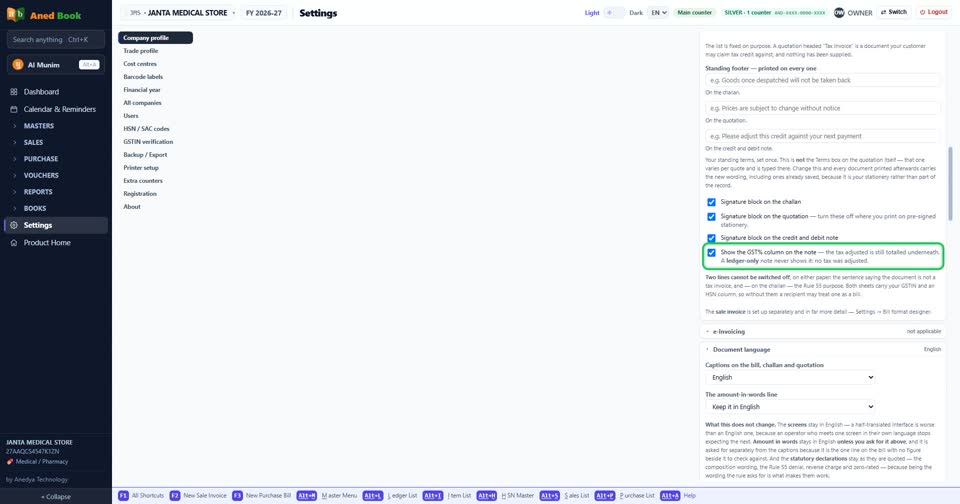Open the JANTA MEDICAL STORE company selector
The width and height of the screenshot is (960, 504).
click(179, 12)
